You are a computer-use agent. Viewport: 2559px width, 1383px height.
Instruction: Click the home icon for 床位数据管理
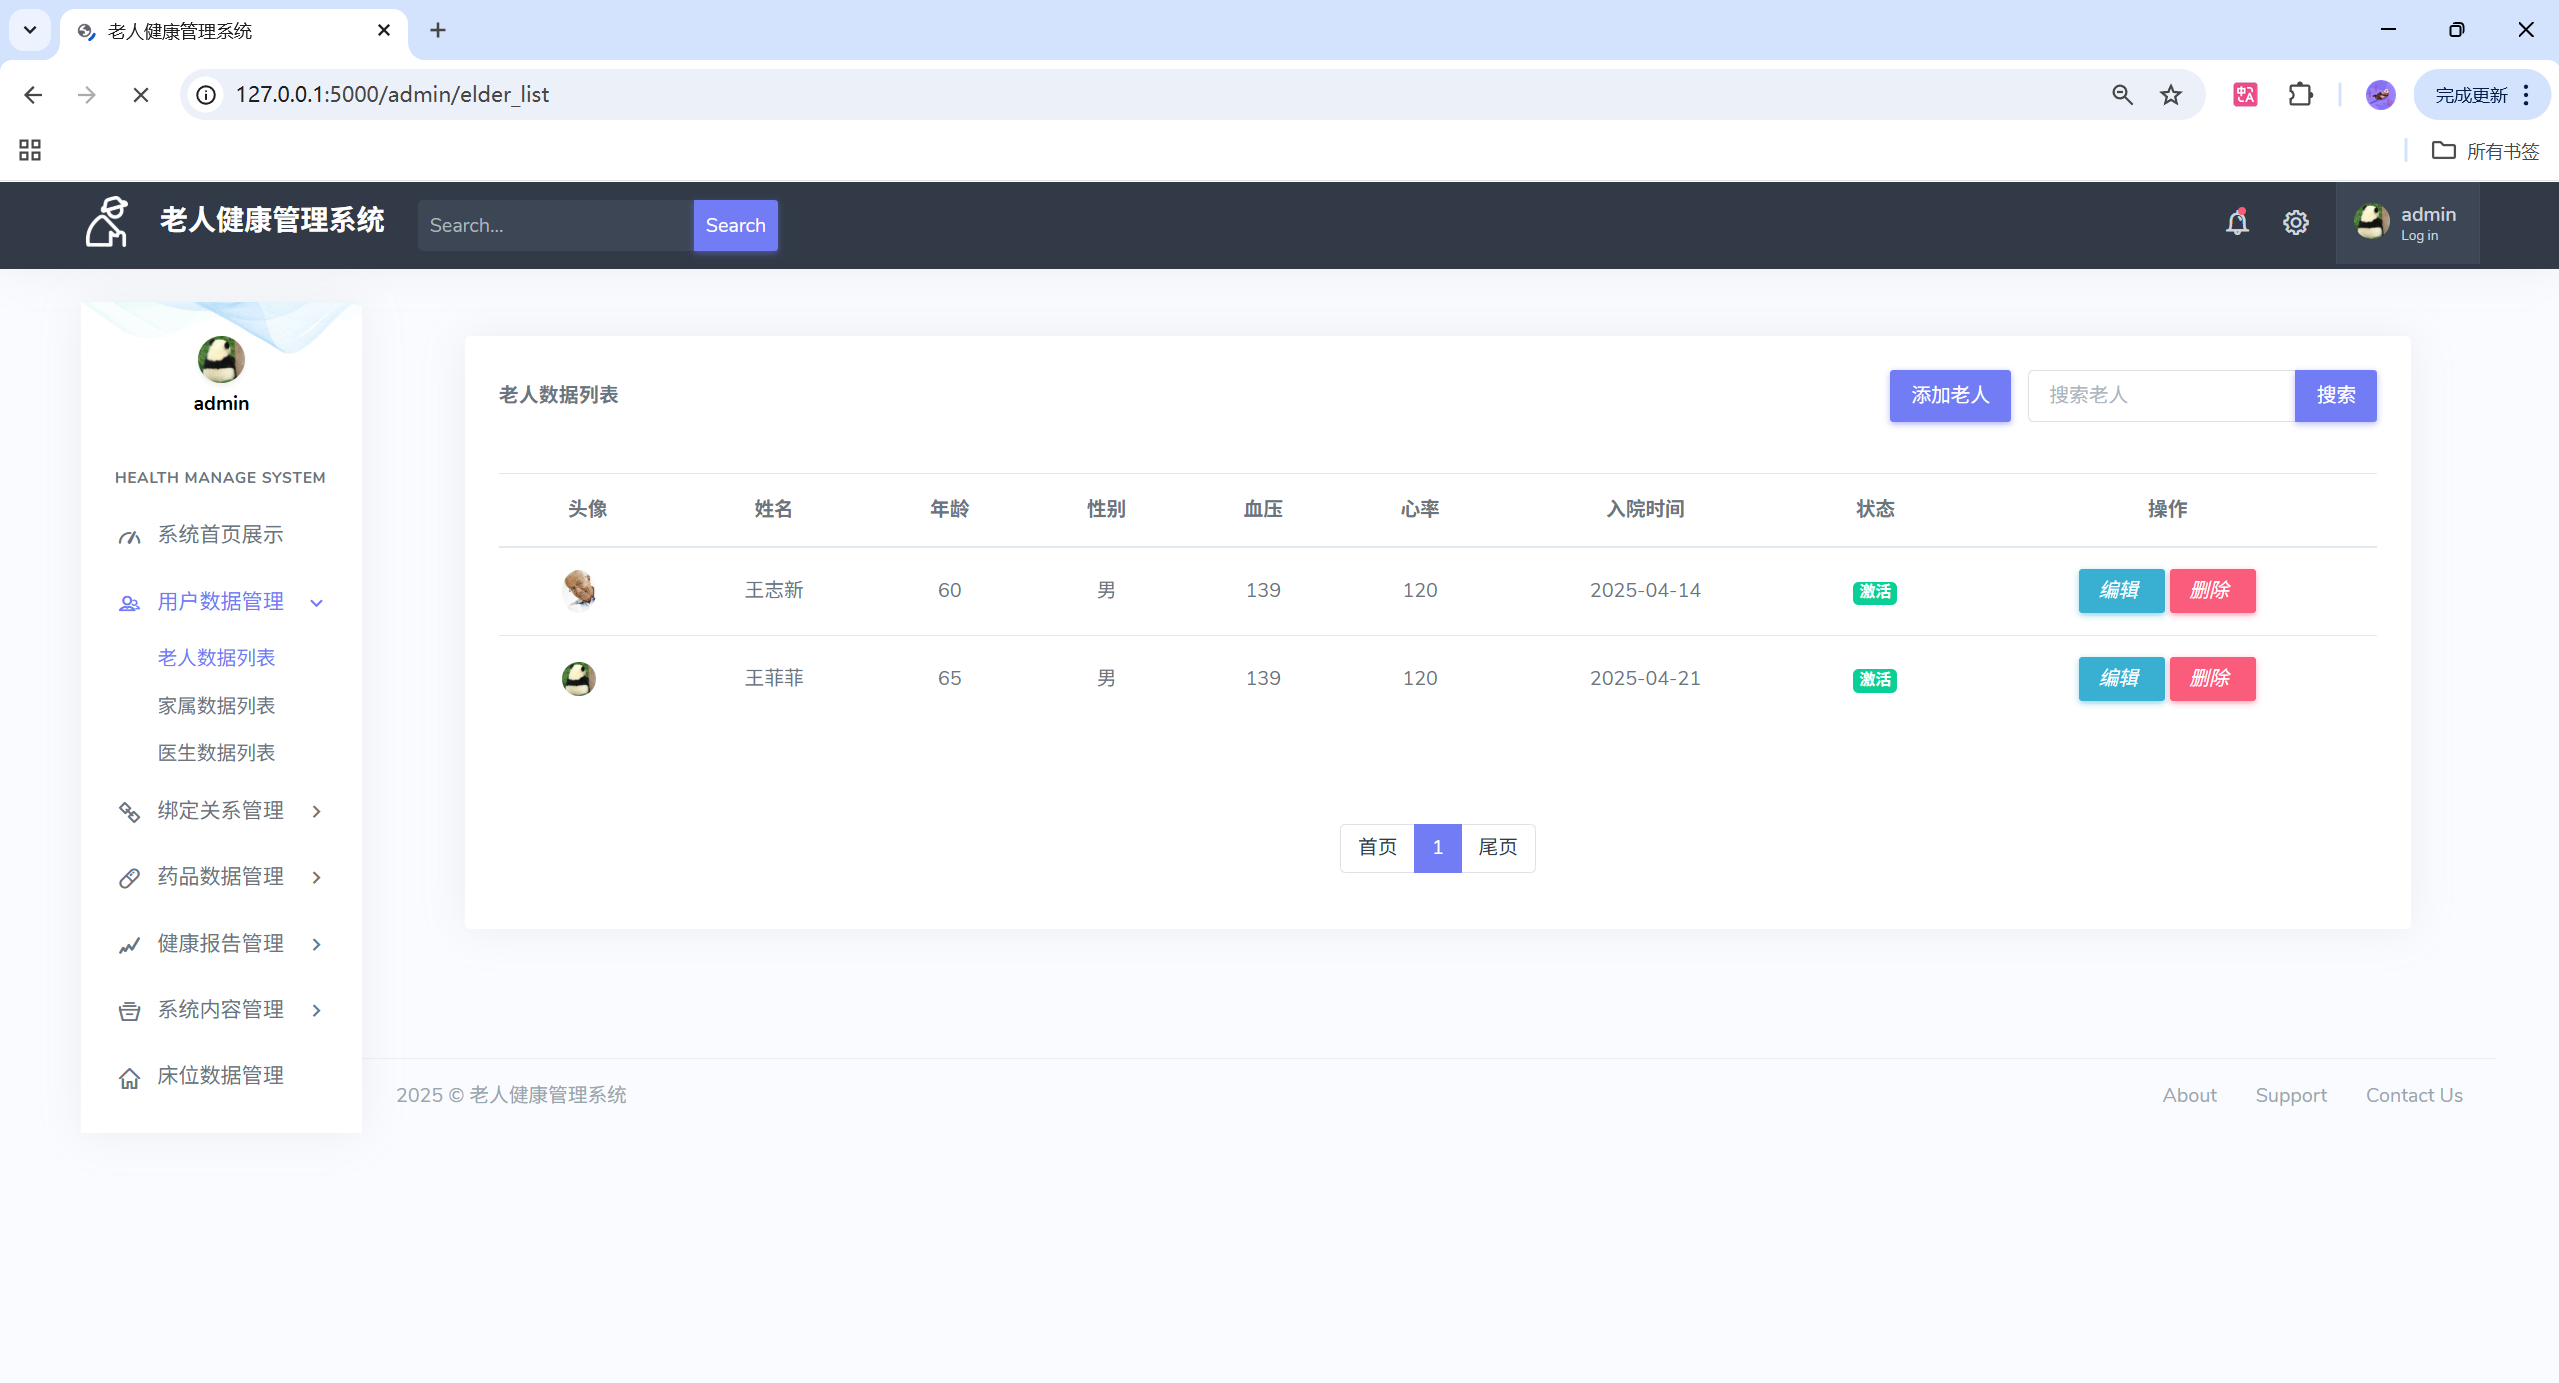(129, 1078)
